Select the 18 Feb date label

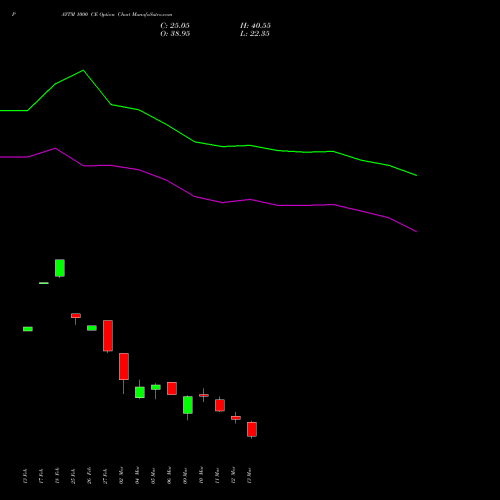coord(57,476)
